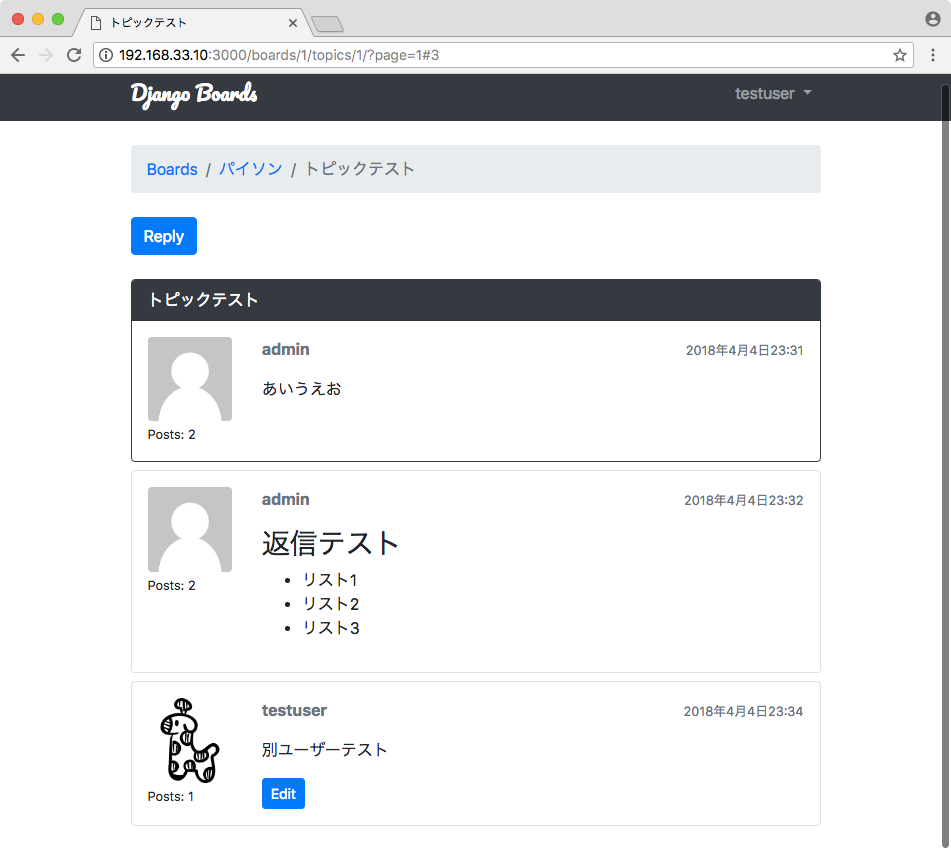The width and height of the screenshot is (951, 850).
Task: Click the 別ユーザーテスト post text
Action: (324, 750)
